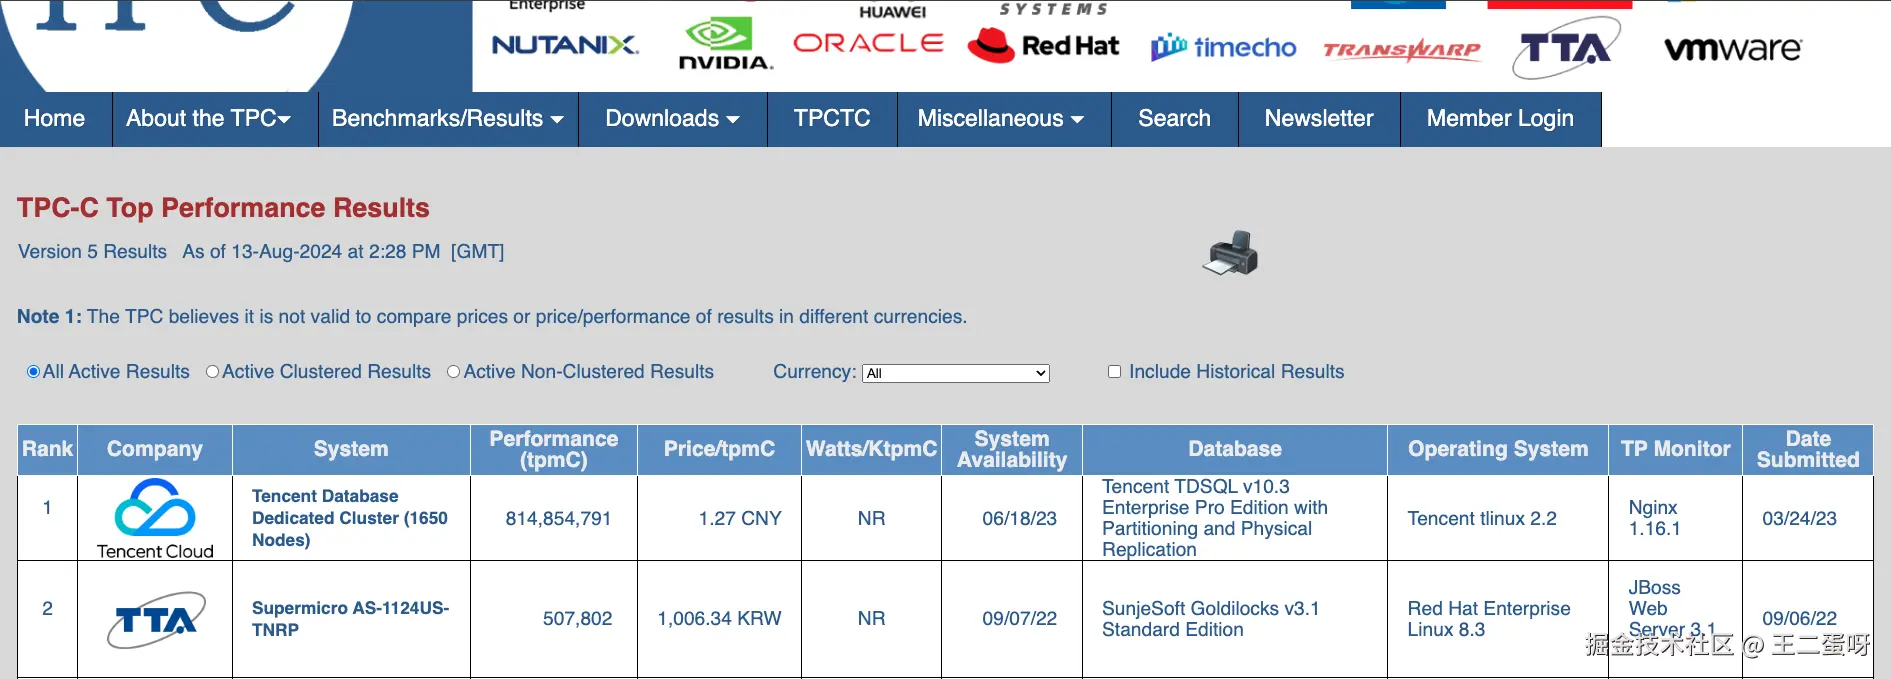1891x679 pixels.
Task: Sort by Performance (tpmC) column header
Action: (x=554, y=450)
